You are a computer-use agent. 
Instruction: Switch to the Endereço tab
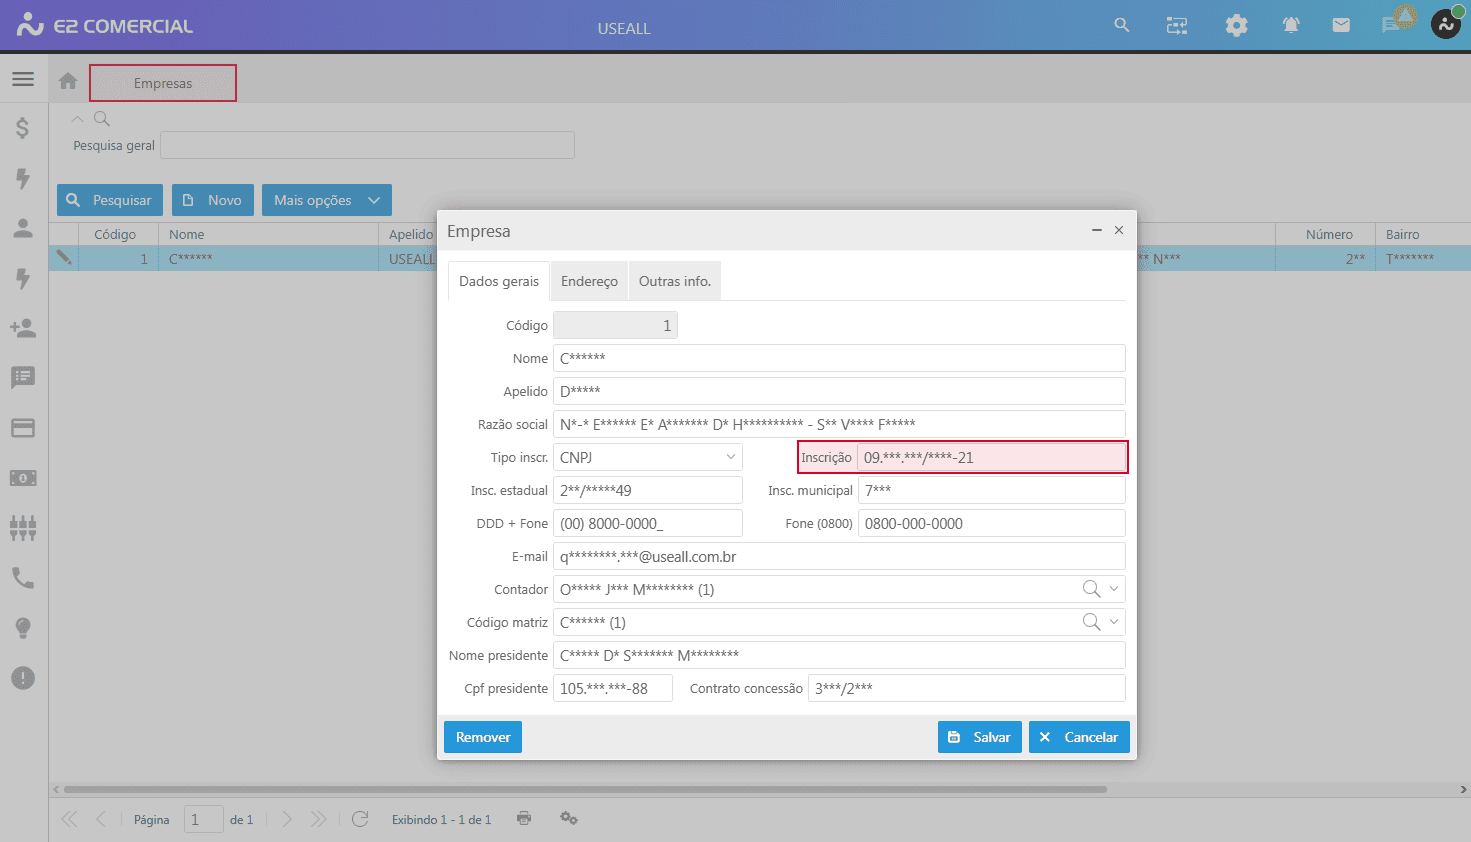click(x=589, y=281)
